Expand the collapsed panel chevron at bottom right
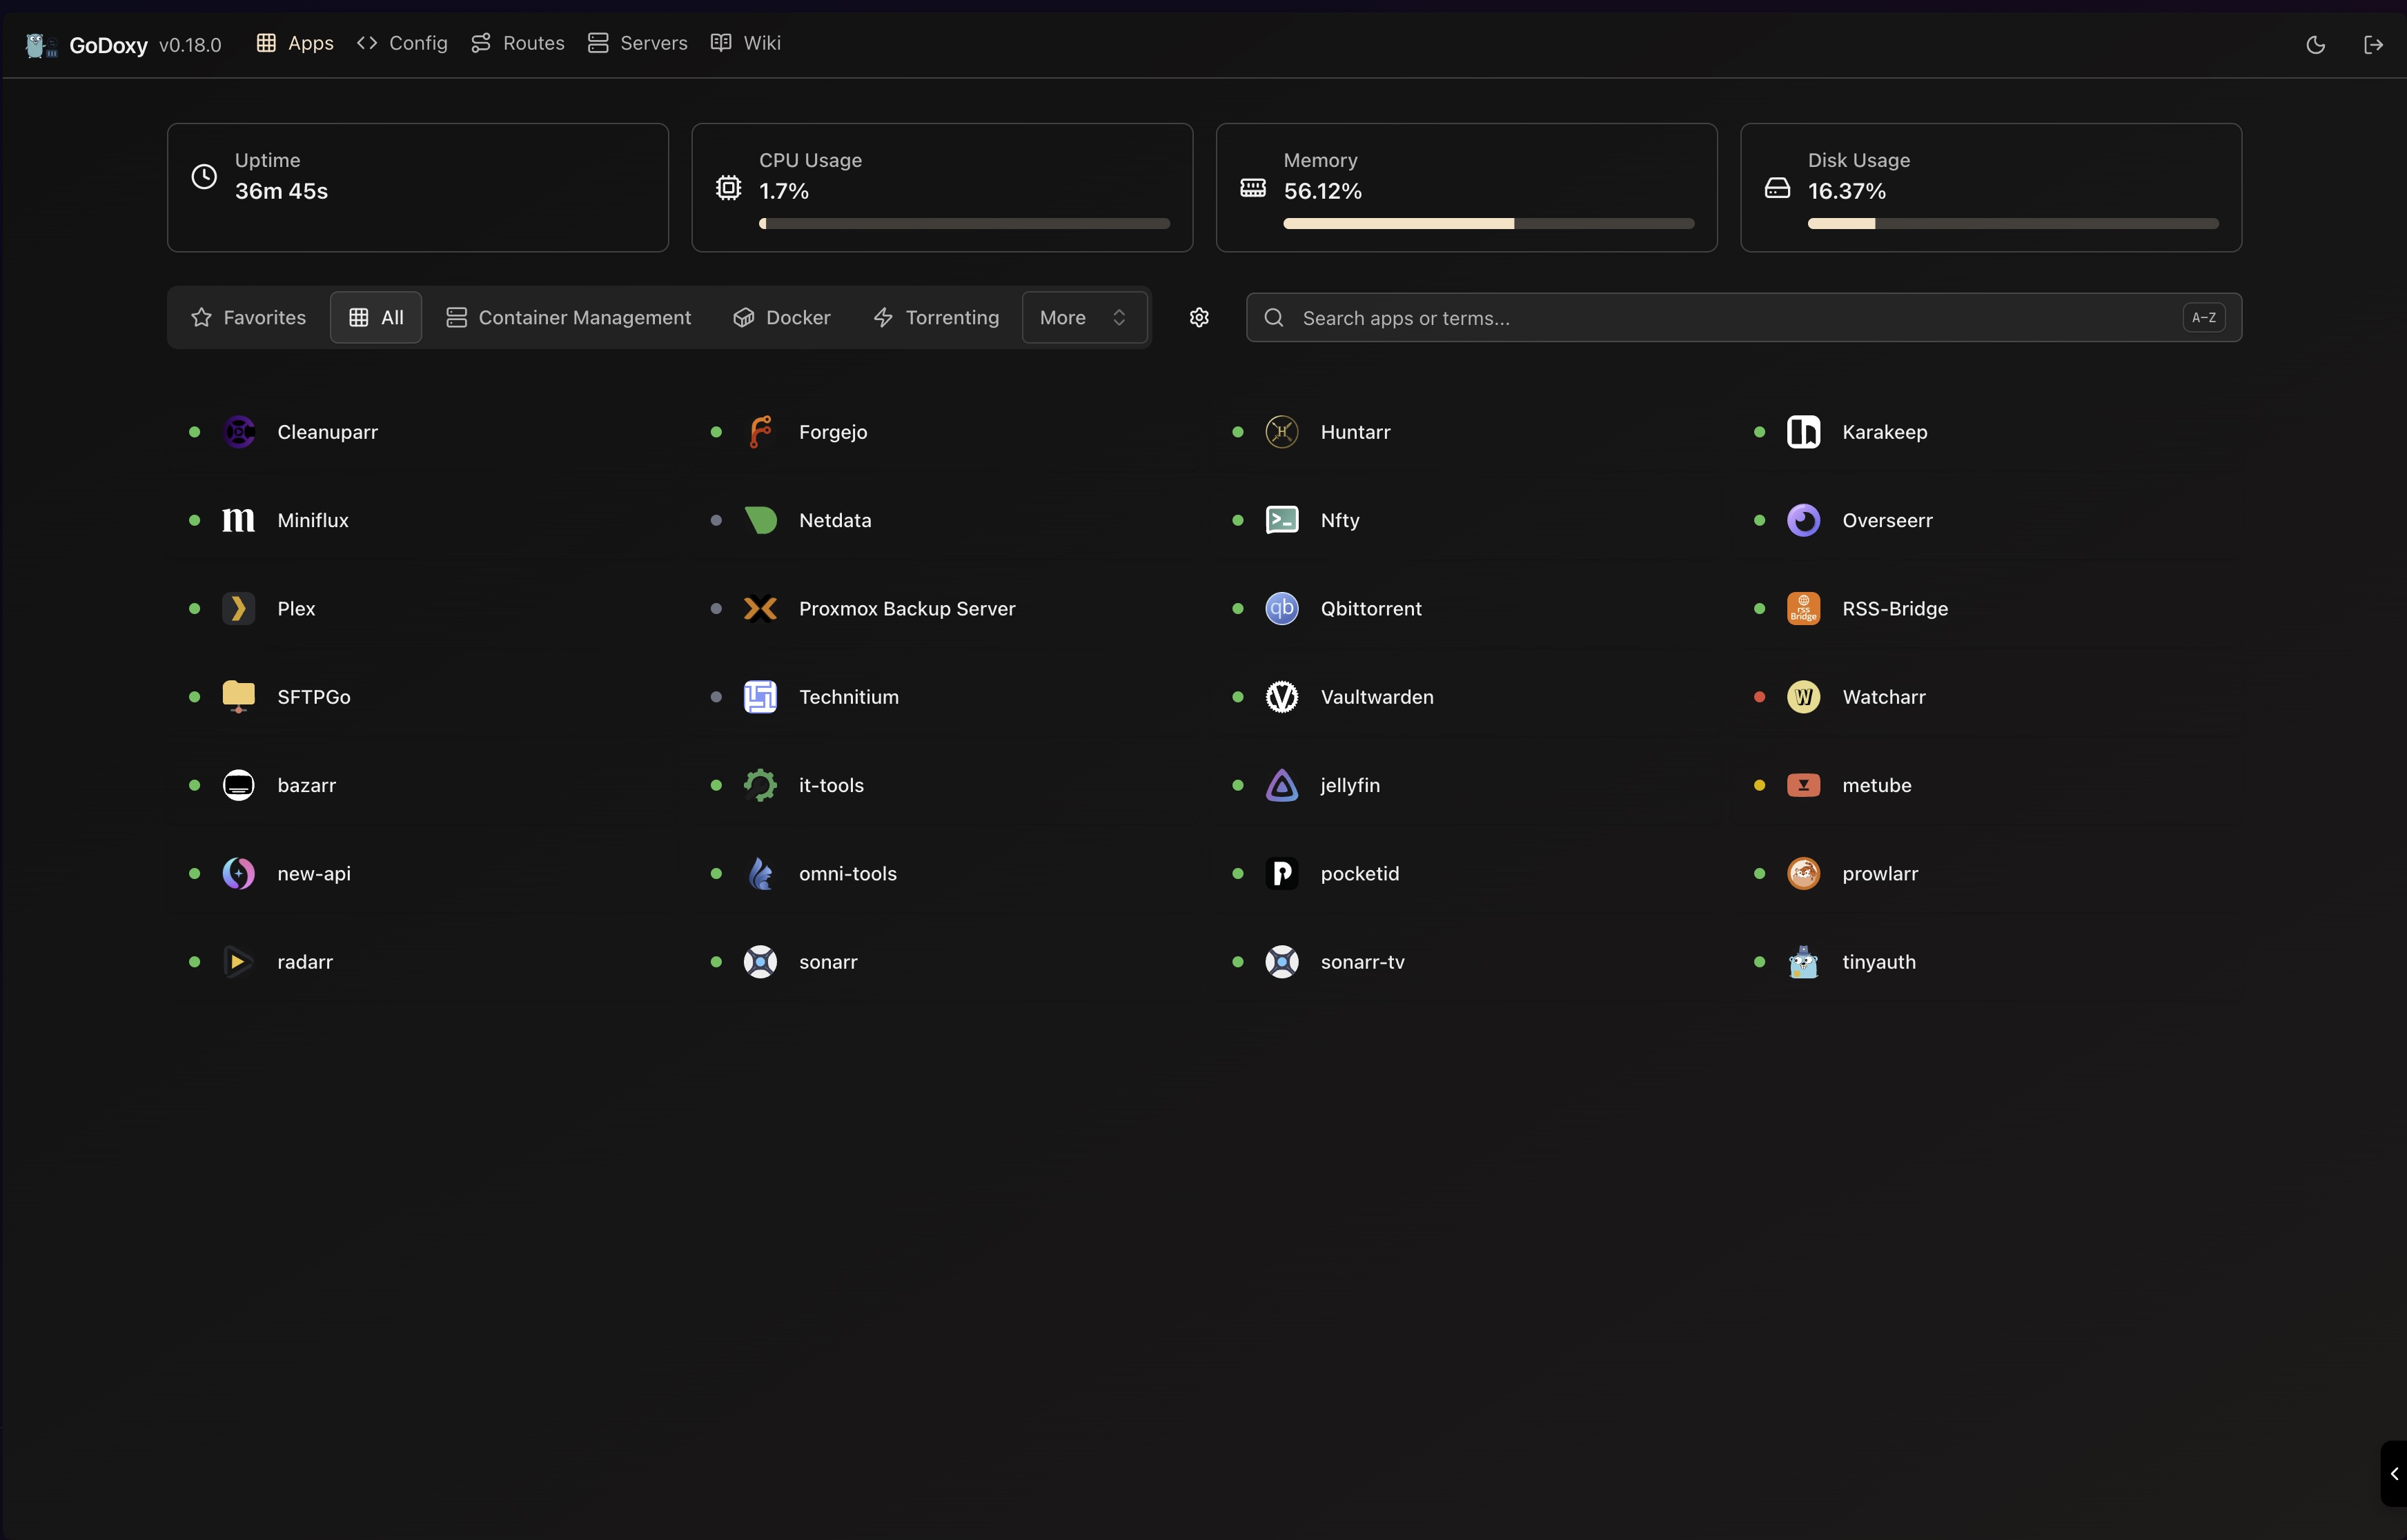Viewport: 2407px width, 1540px height. 2394,1473
